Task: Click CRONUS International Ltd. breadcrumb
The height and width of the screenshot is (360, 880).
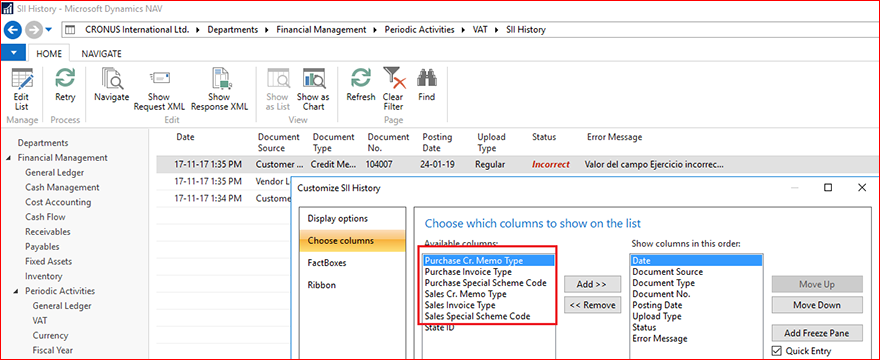Action: coord(138,30)
